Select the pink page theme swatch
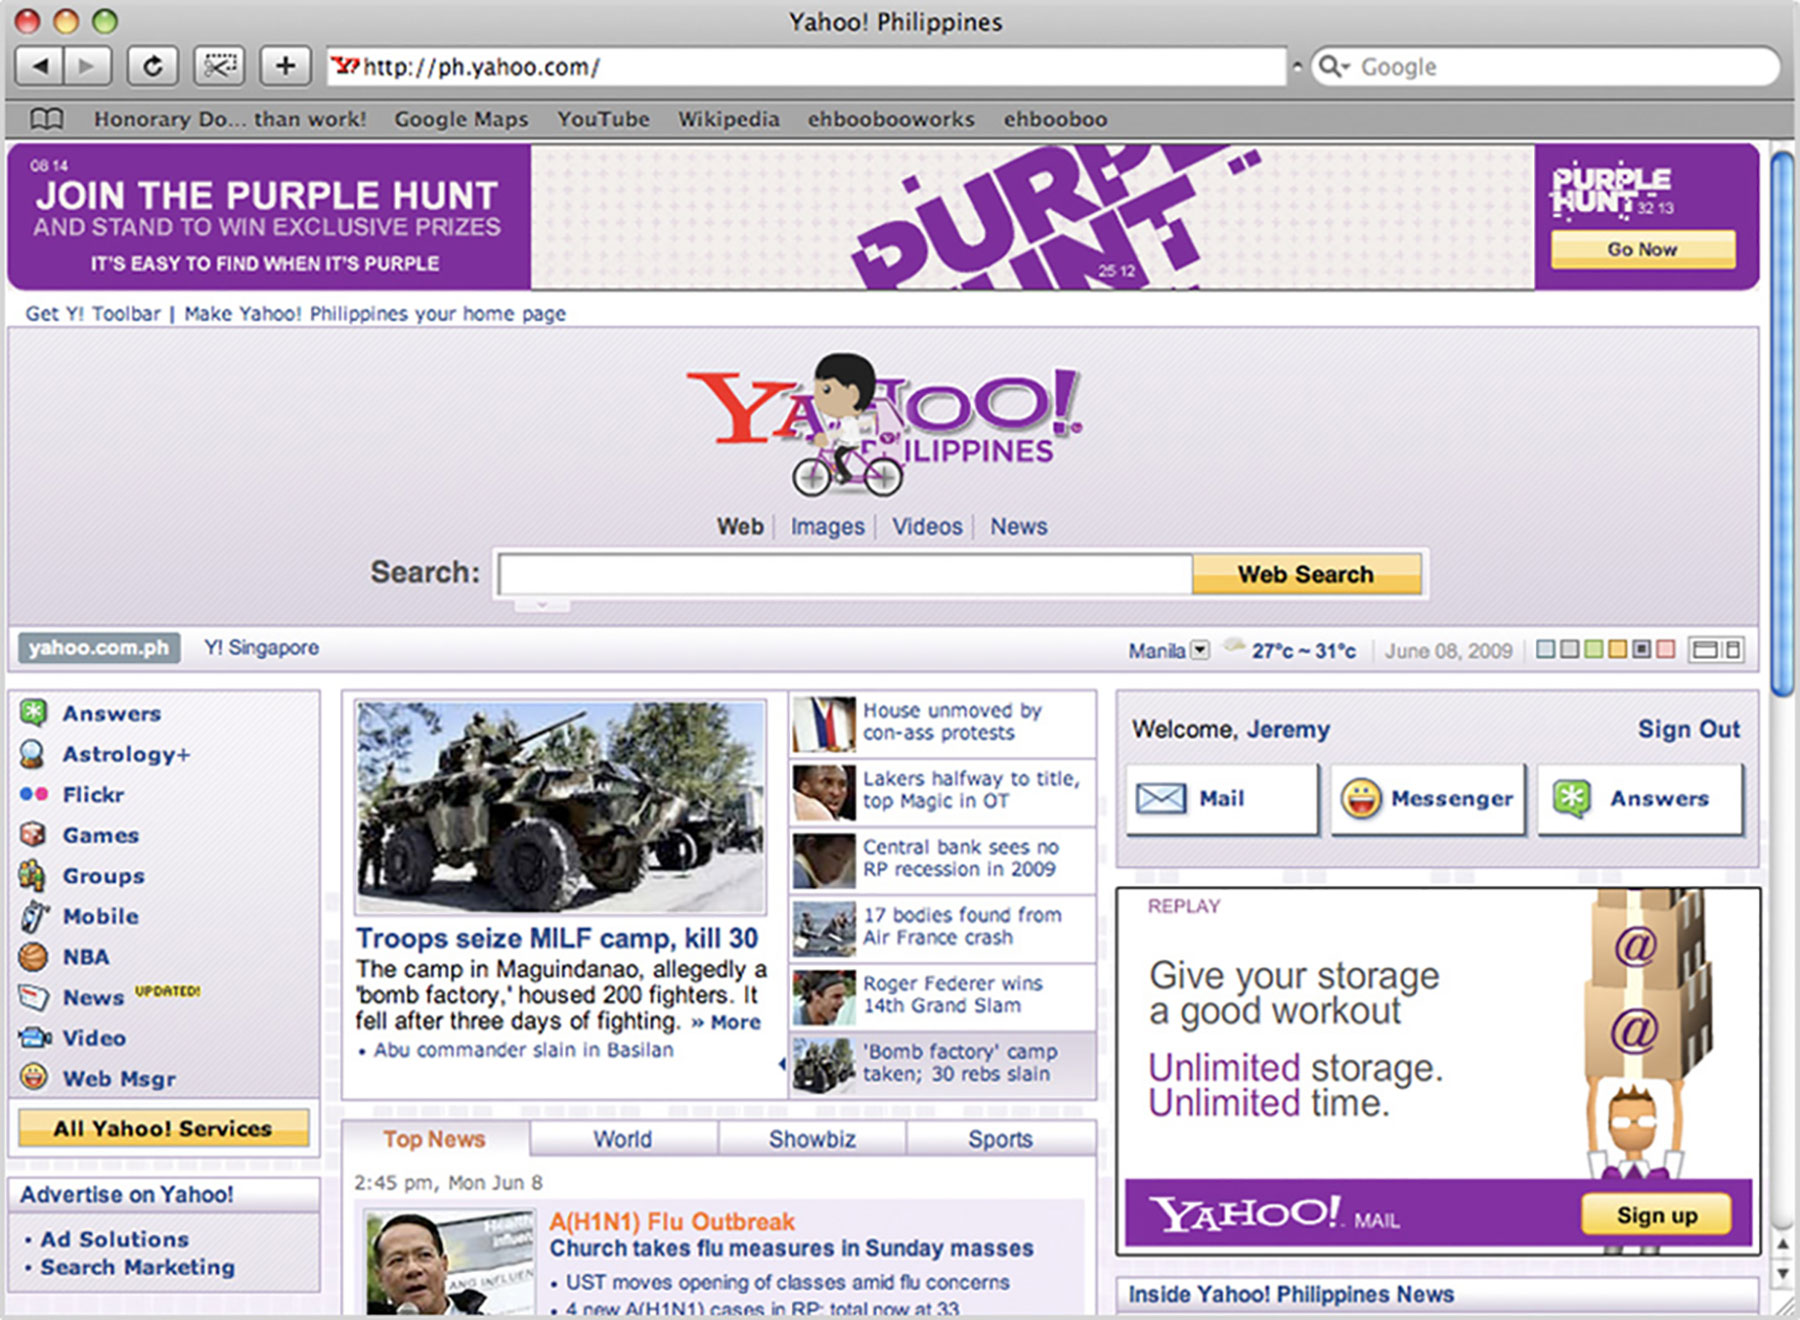Viewport: 1800px width, 1320px height. point(1665,649)
